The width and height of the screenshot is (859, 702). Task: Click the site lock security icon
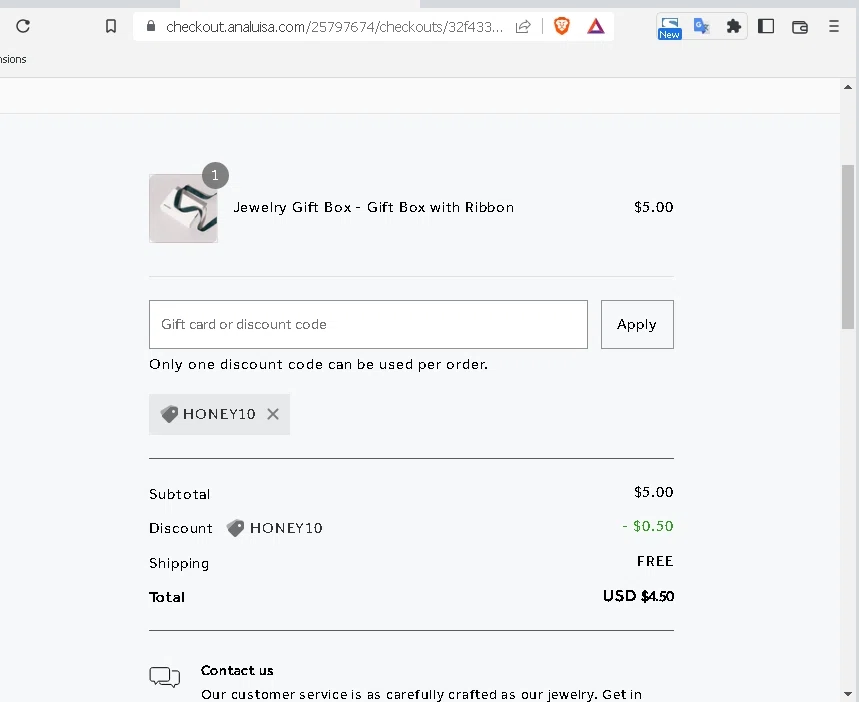click(x=152, y=27)
